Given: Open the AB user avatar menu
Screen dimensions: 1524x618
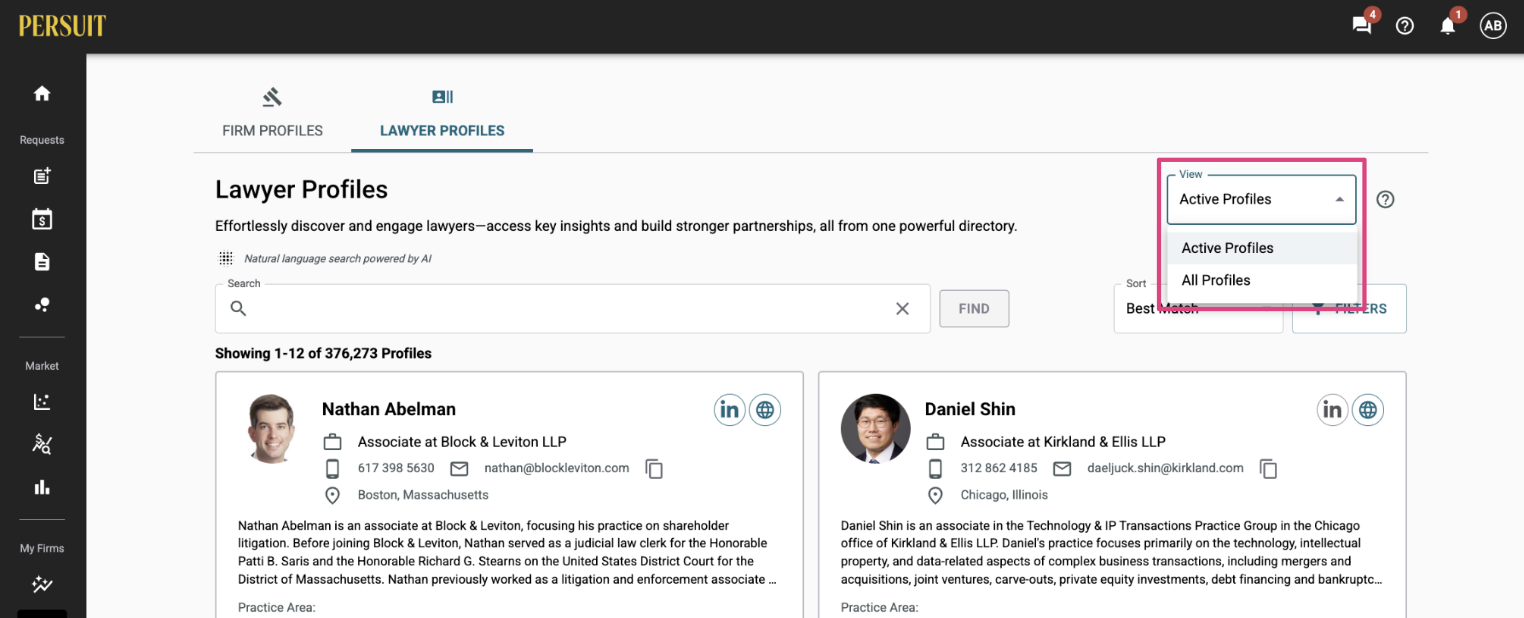Looking at the screenshot, I should [1493, 26].
